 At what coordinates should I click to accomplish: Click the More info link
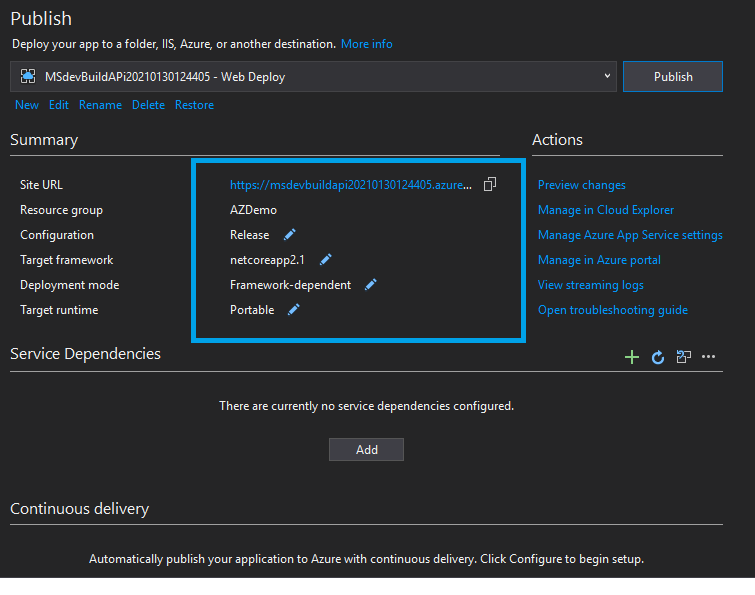366,44
